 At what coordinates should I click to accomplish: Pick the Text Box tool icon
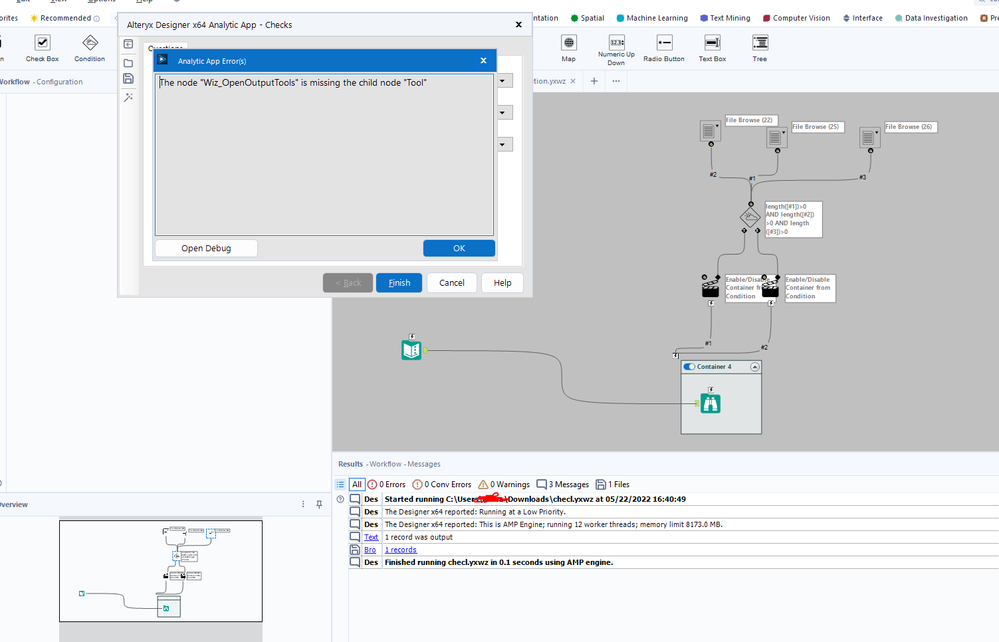point(712,44)
